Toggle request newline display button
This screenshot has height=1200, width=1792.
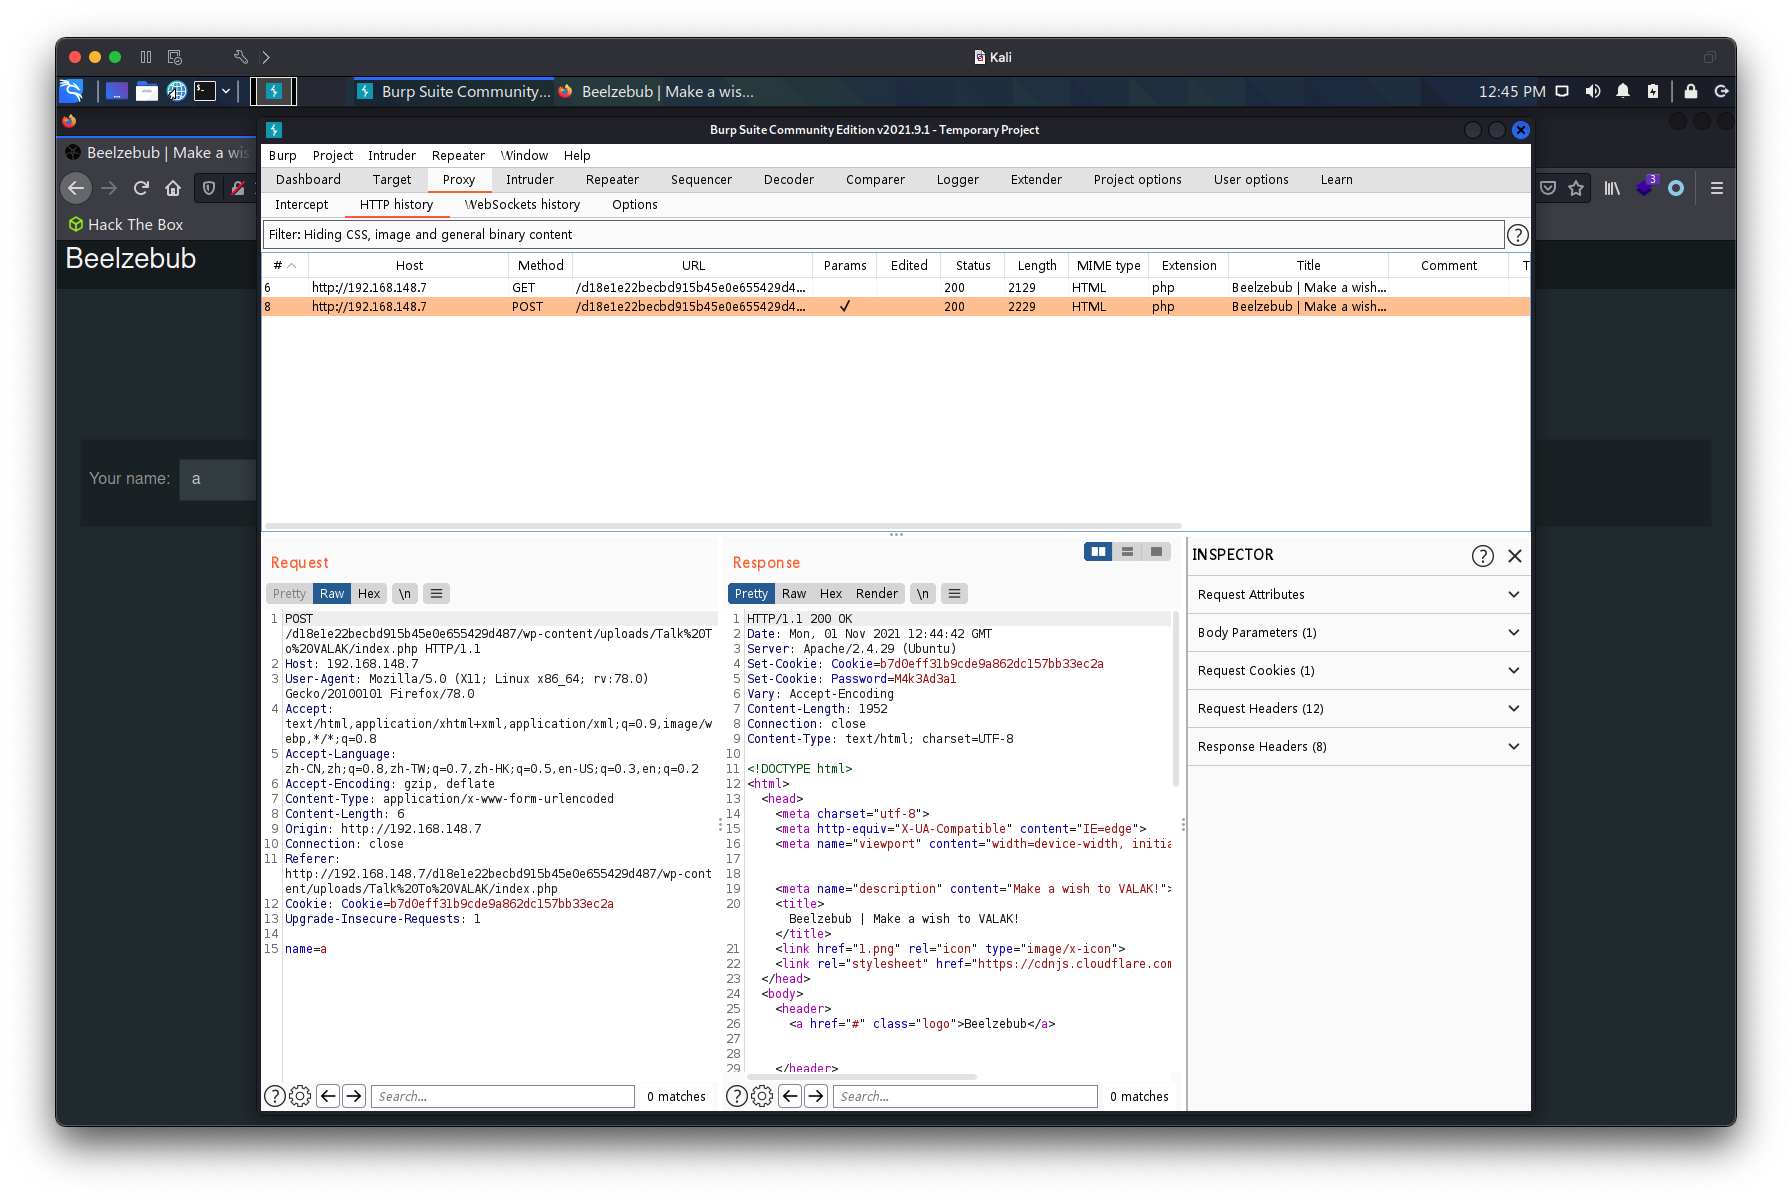405,594
